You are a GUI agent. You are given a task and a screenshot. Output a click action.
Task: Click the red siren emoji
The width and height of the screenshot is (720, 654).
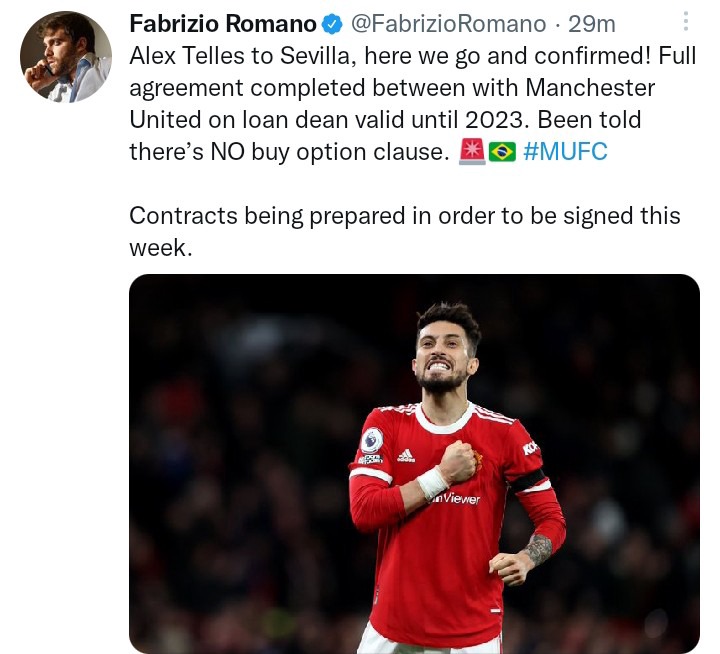pyautogui.click(x=472, y=151)
